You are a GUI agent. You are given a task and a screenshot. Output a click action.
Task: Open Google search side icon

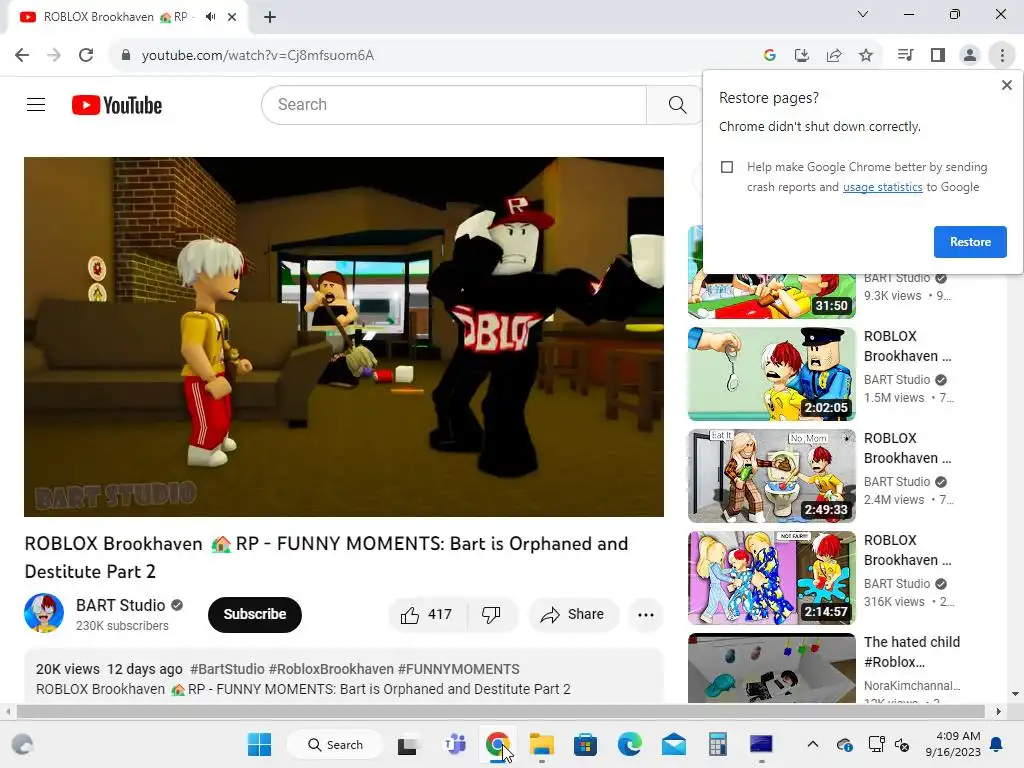[770, 55]
